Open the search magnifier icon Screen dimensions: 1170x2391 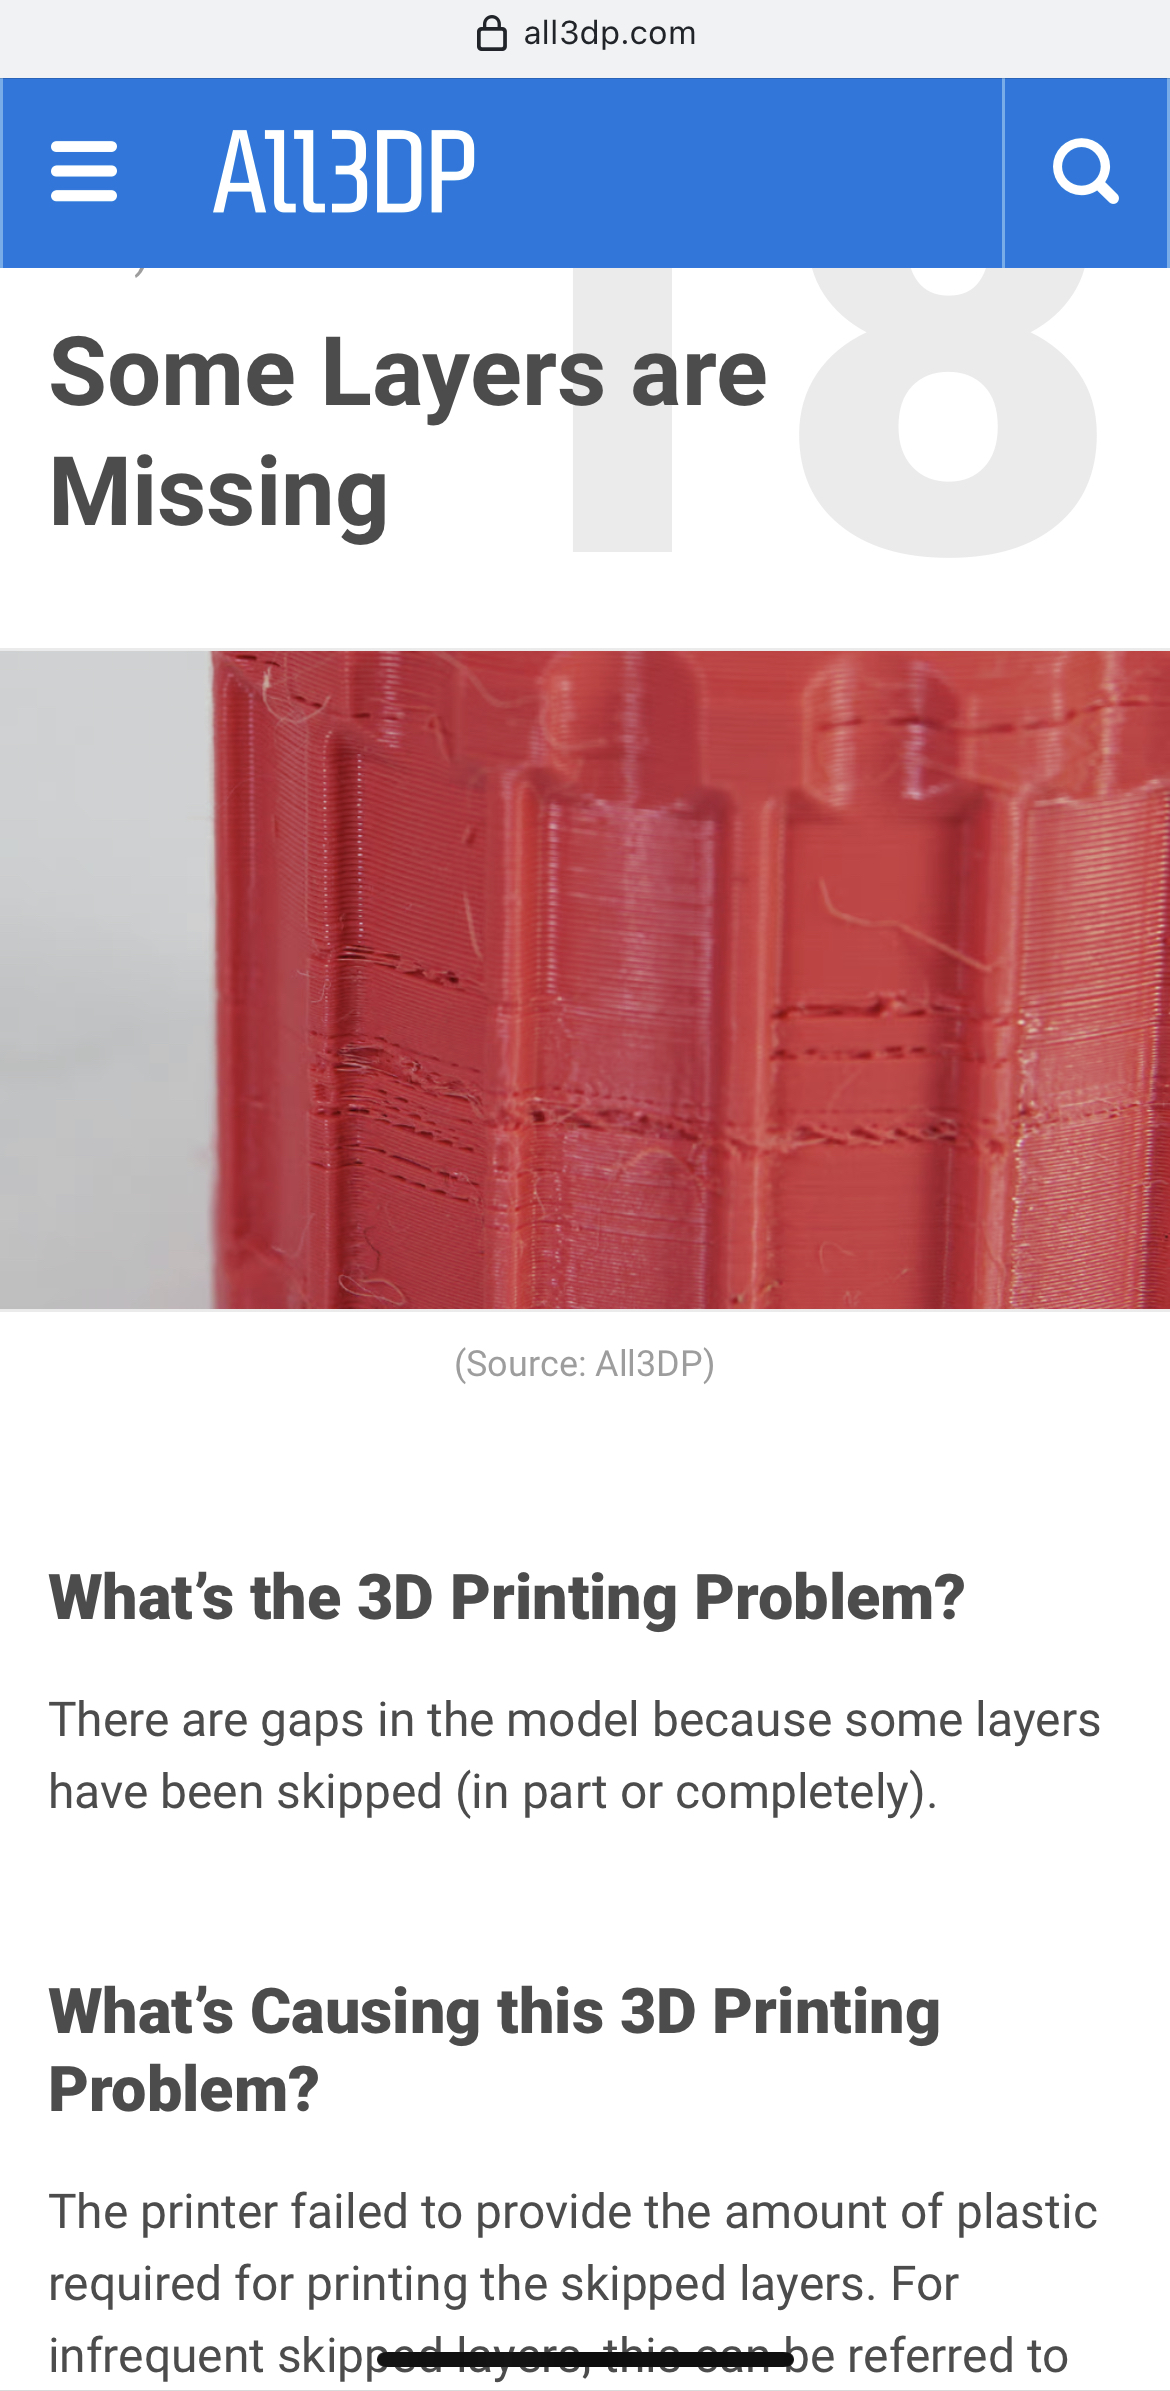point(1086,172)
